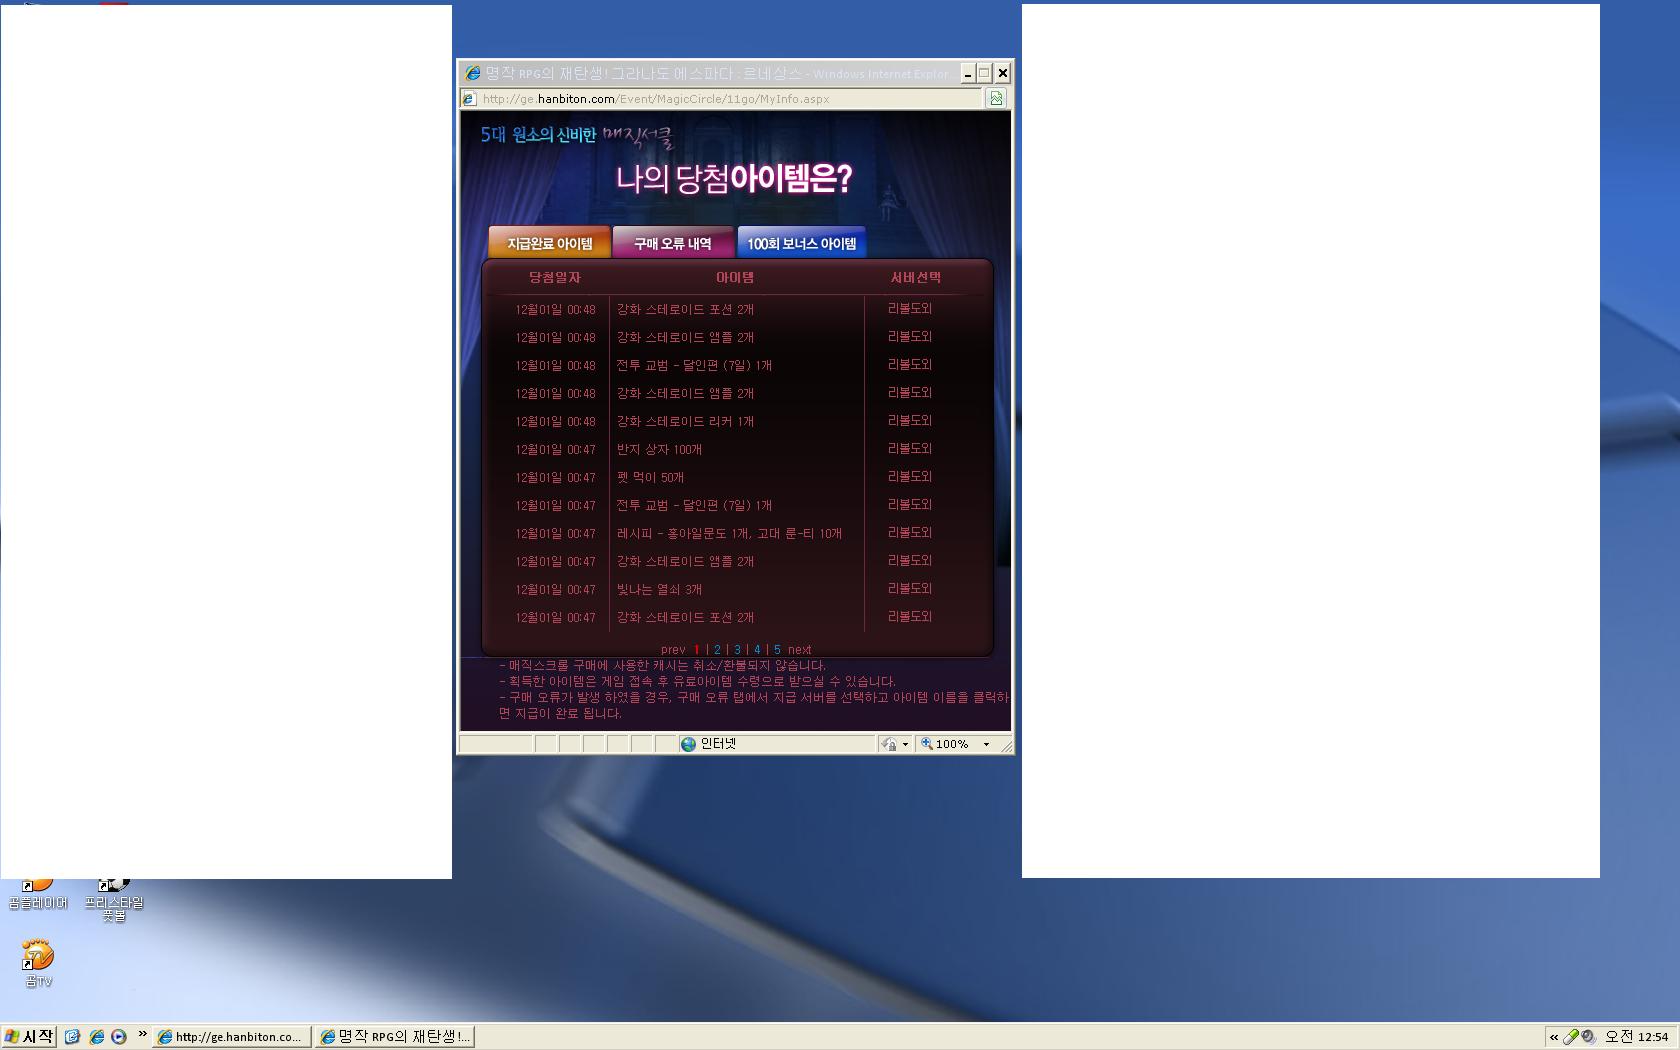Go to page 5 of results

click(777, 649)
